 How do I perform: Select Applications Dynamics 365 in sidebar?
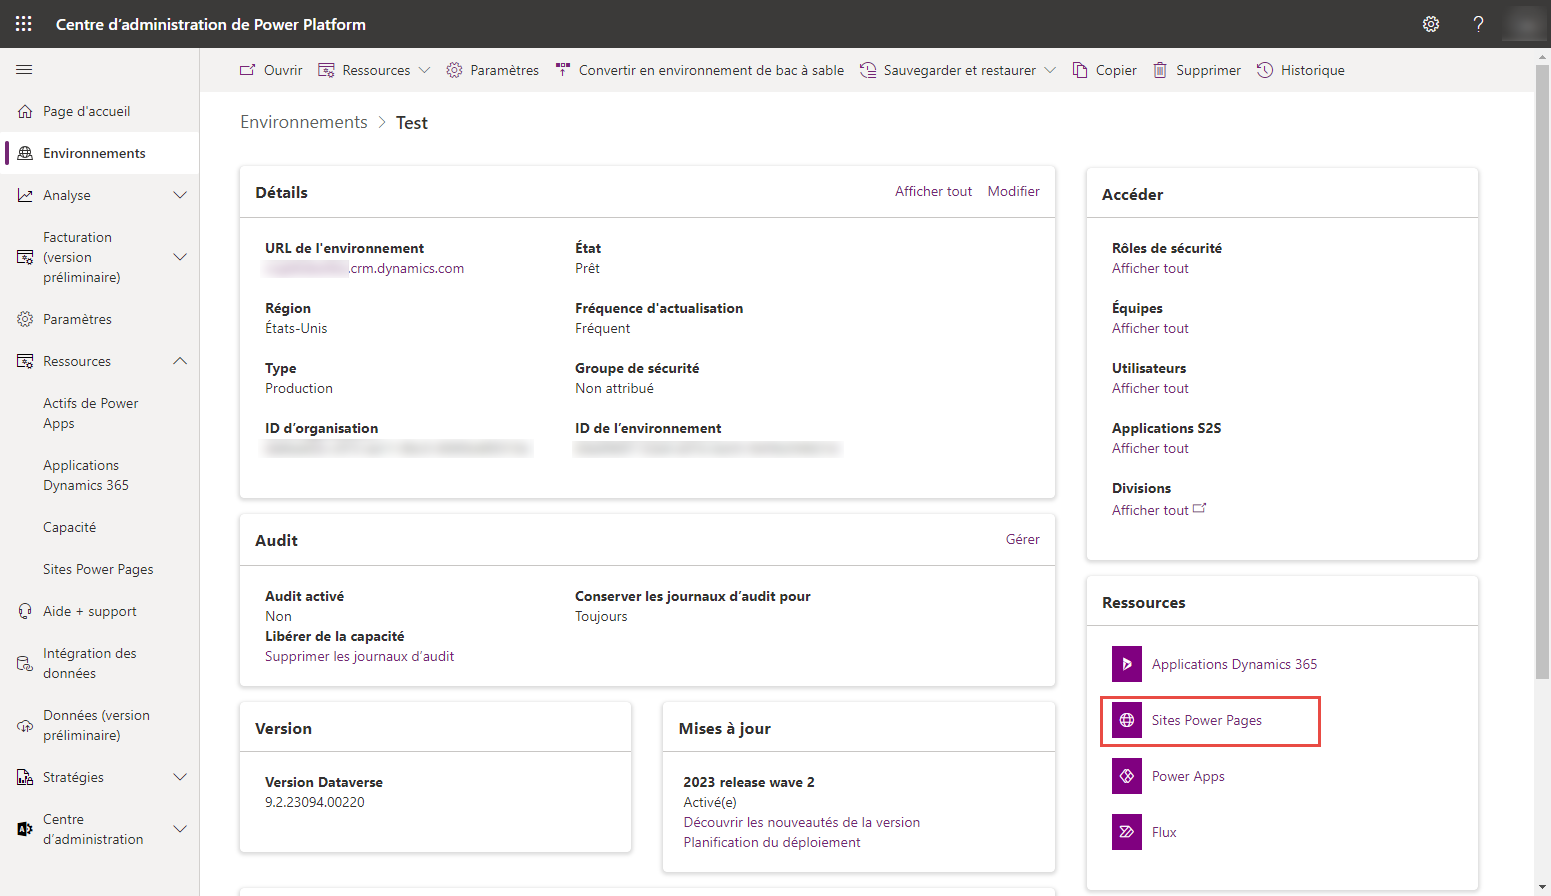pos(86,475)
